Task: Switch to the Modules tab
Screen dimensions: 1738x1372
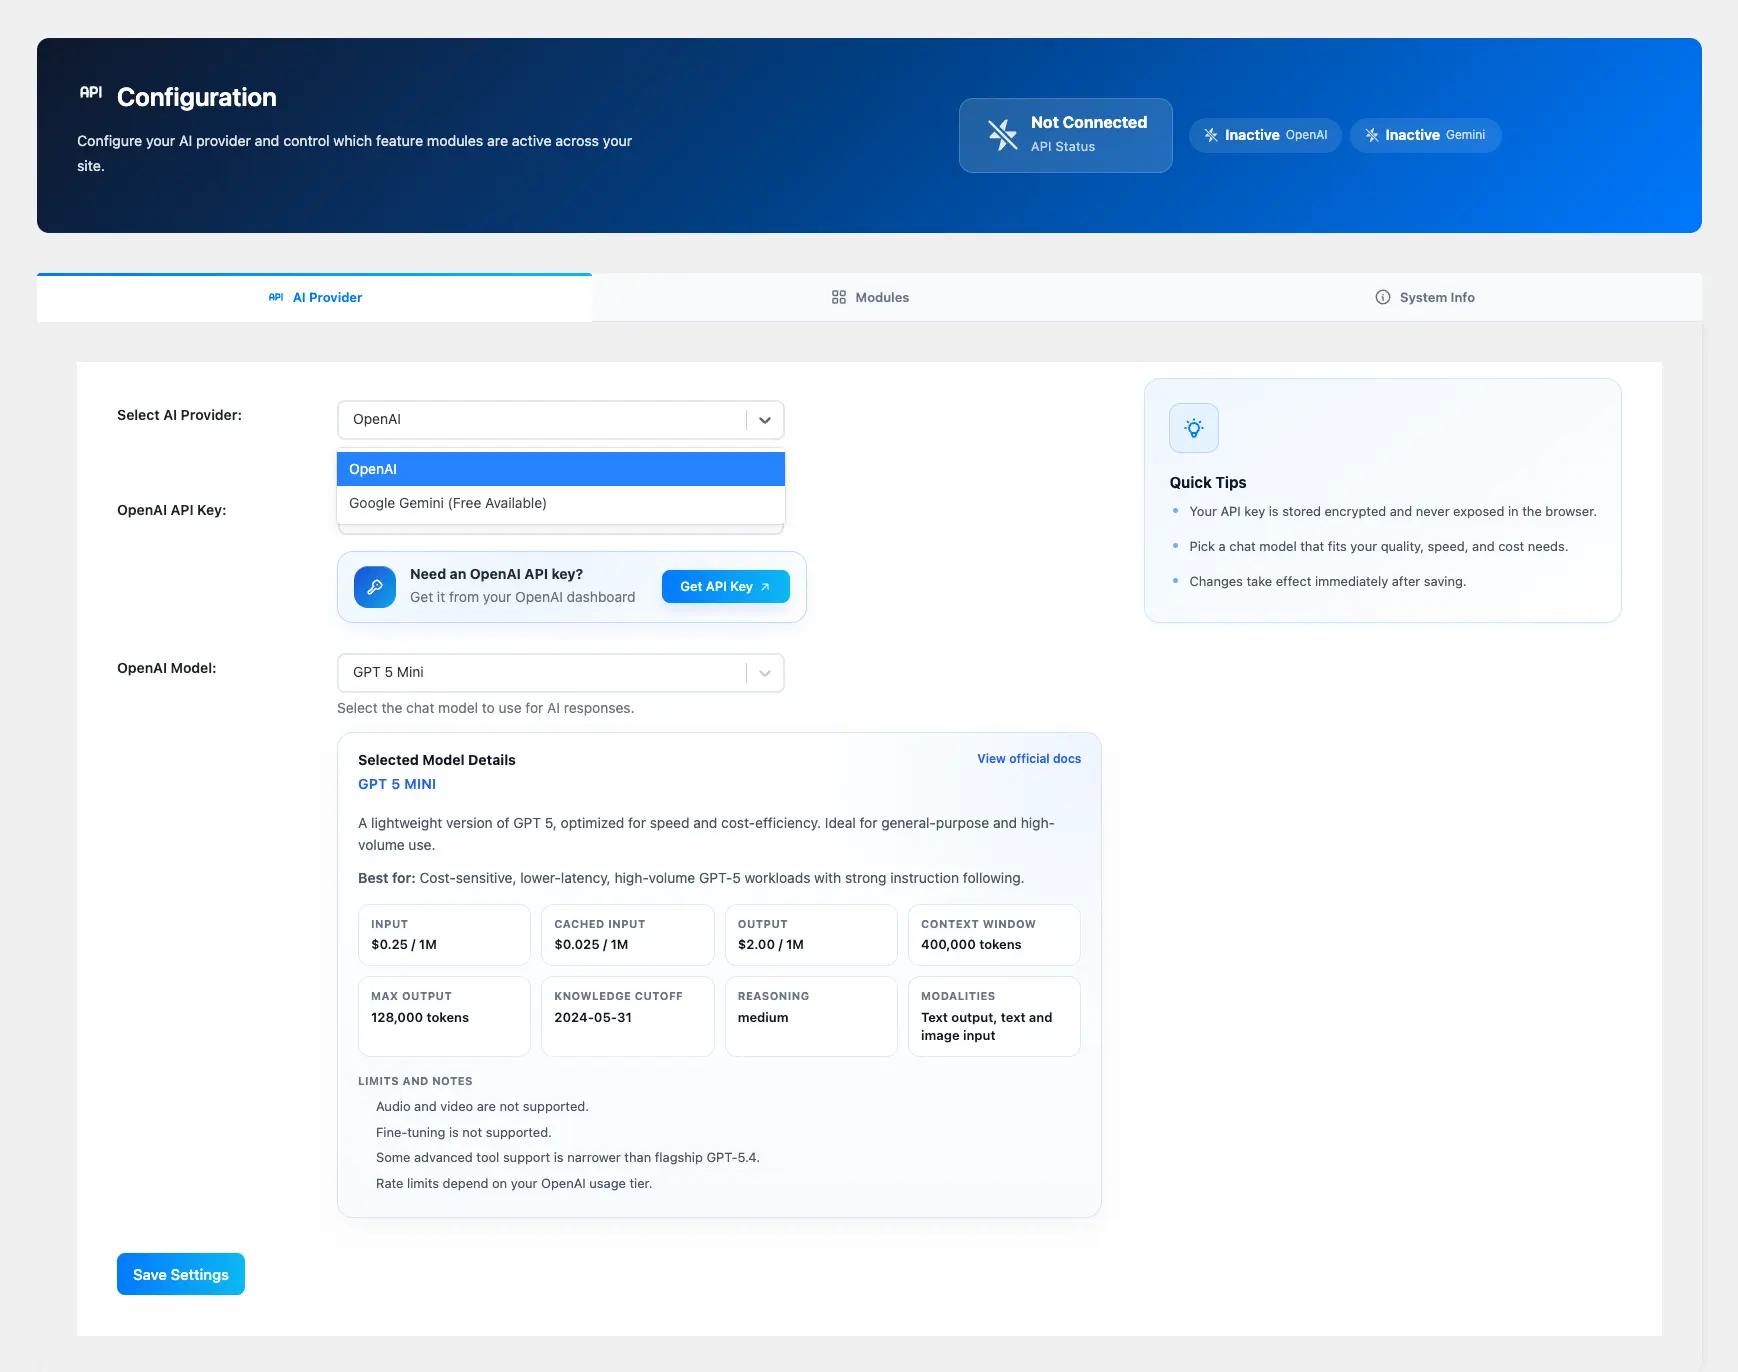Action: (x=870, y=297)
